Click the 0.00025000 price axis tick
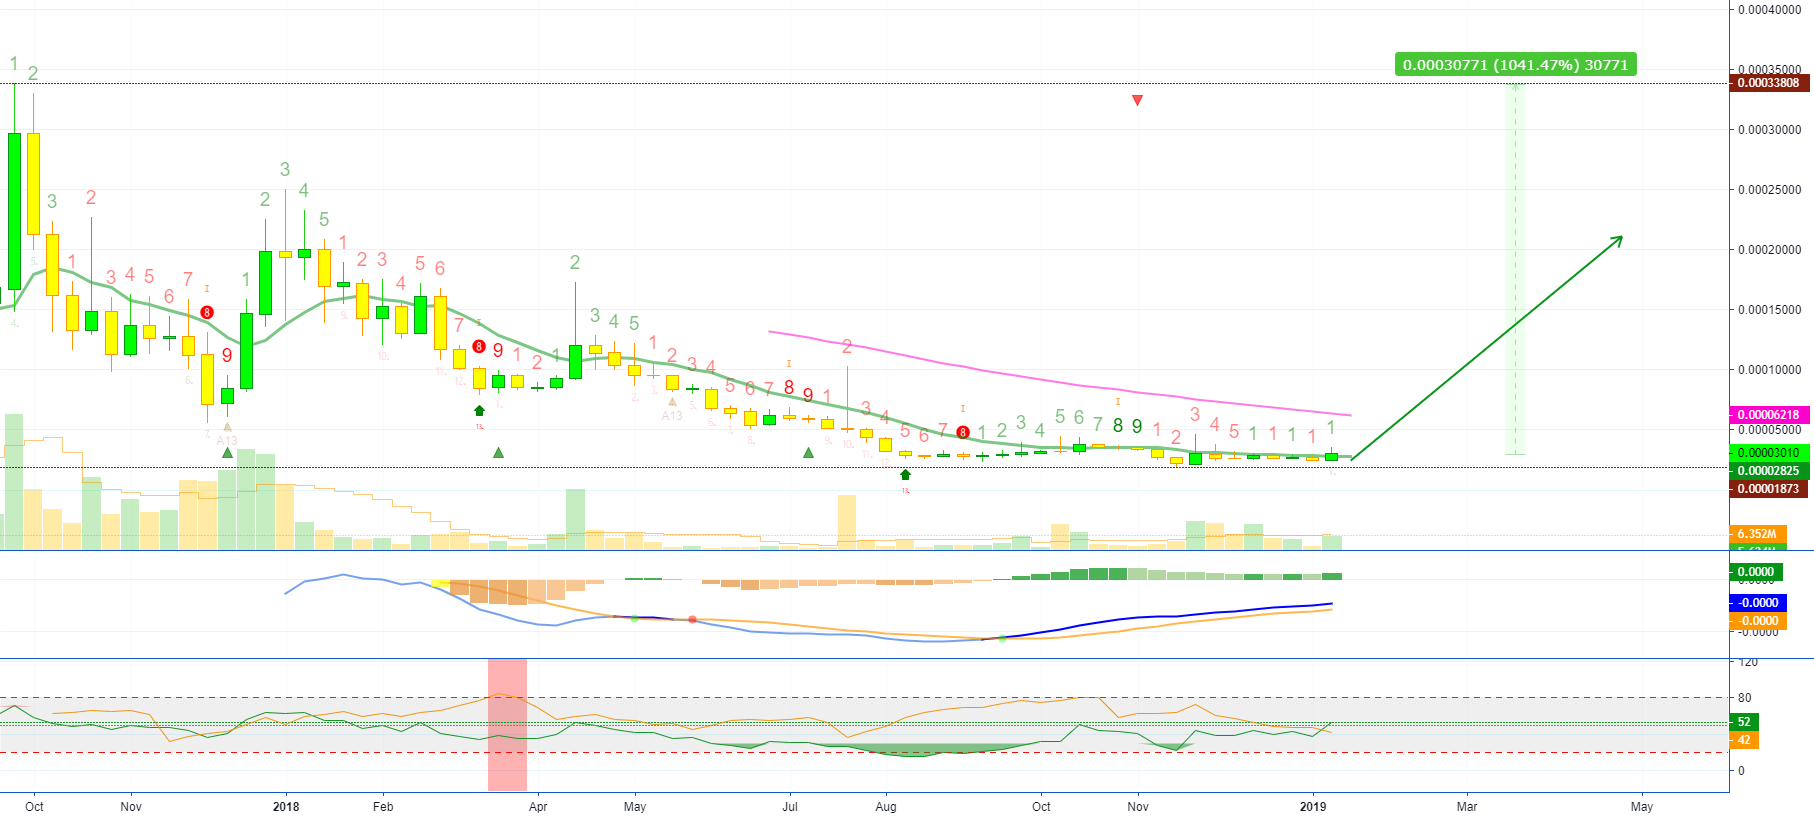The height and width of the screenshot is (818, 1814). click(x=1769, y=190)
